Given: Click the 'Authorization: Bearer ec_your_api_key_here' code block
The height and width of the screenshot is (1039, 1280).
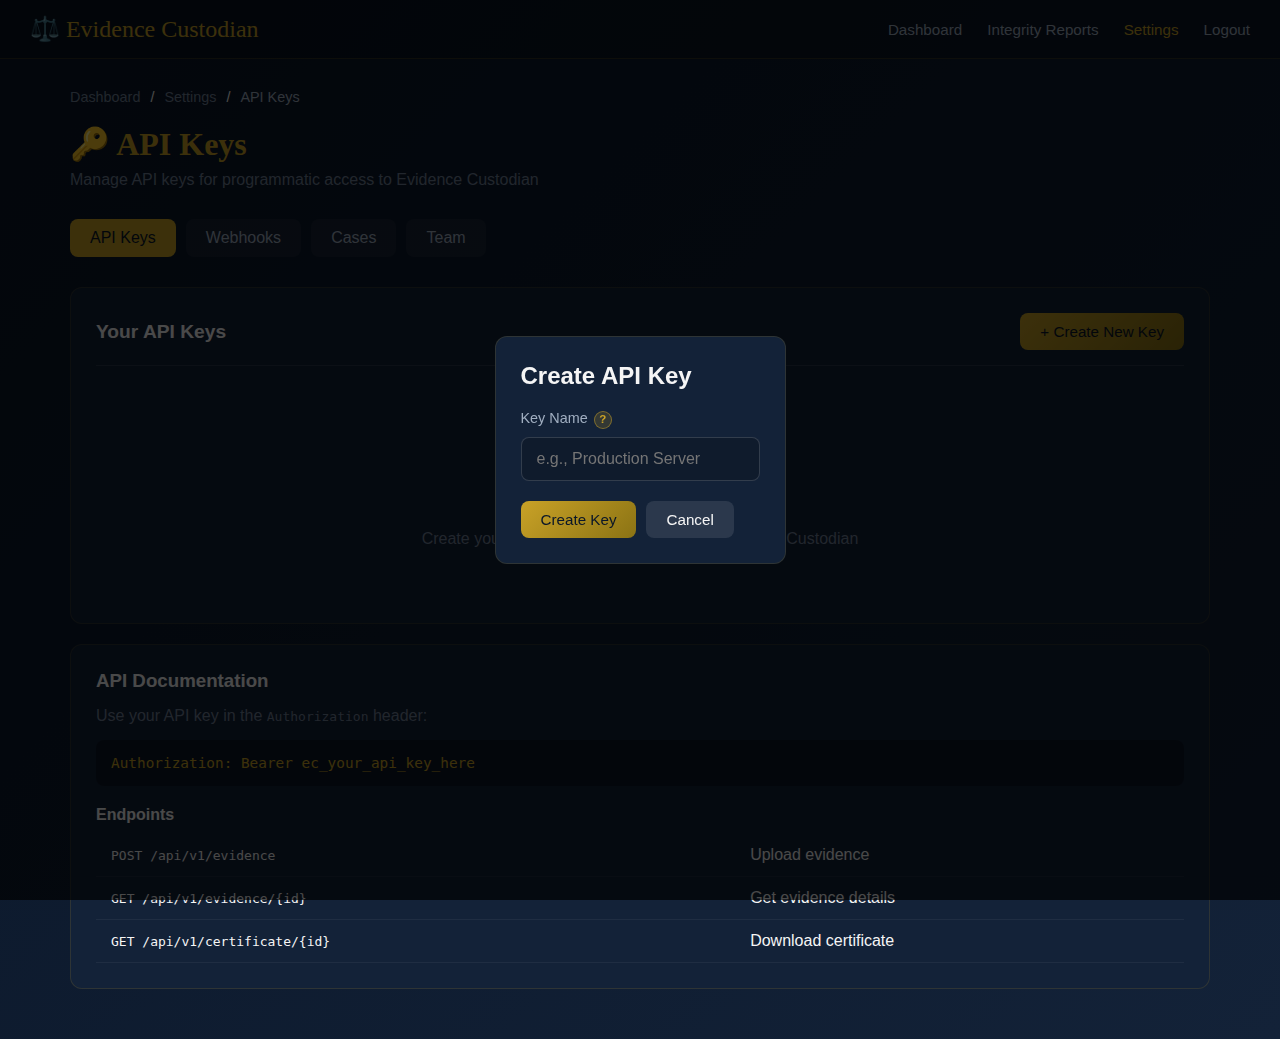Looking at the screenshot, I should (x=640, y=764).
